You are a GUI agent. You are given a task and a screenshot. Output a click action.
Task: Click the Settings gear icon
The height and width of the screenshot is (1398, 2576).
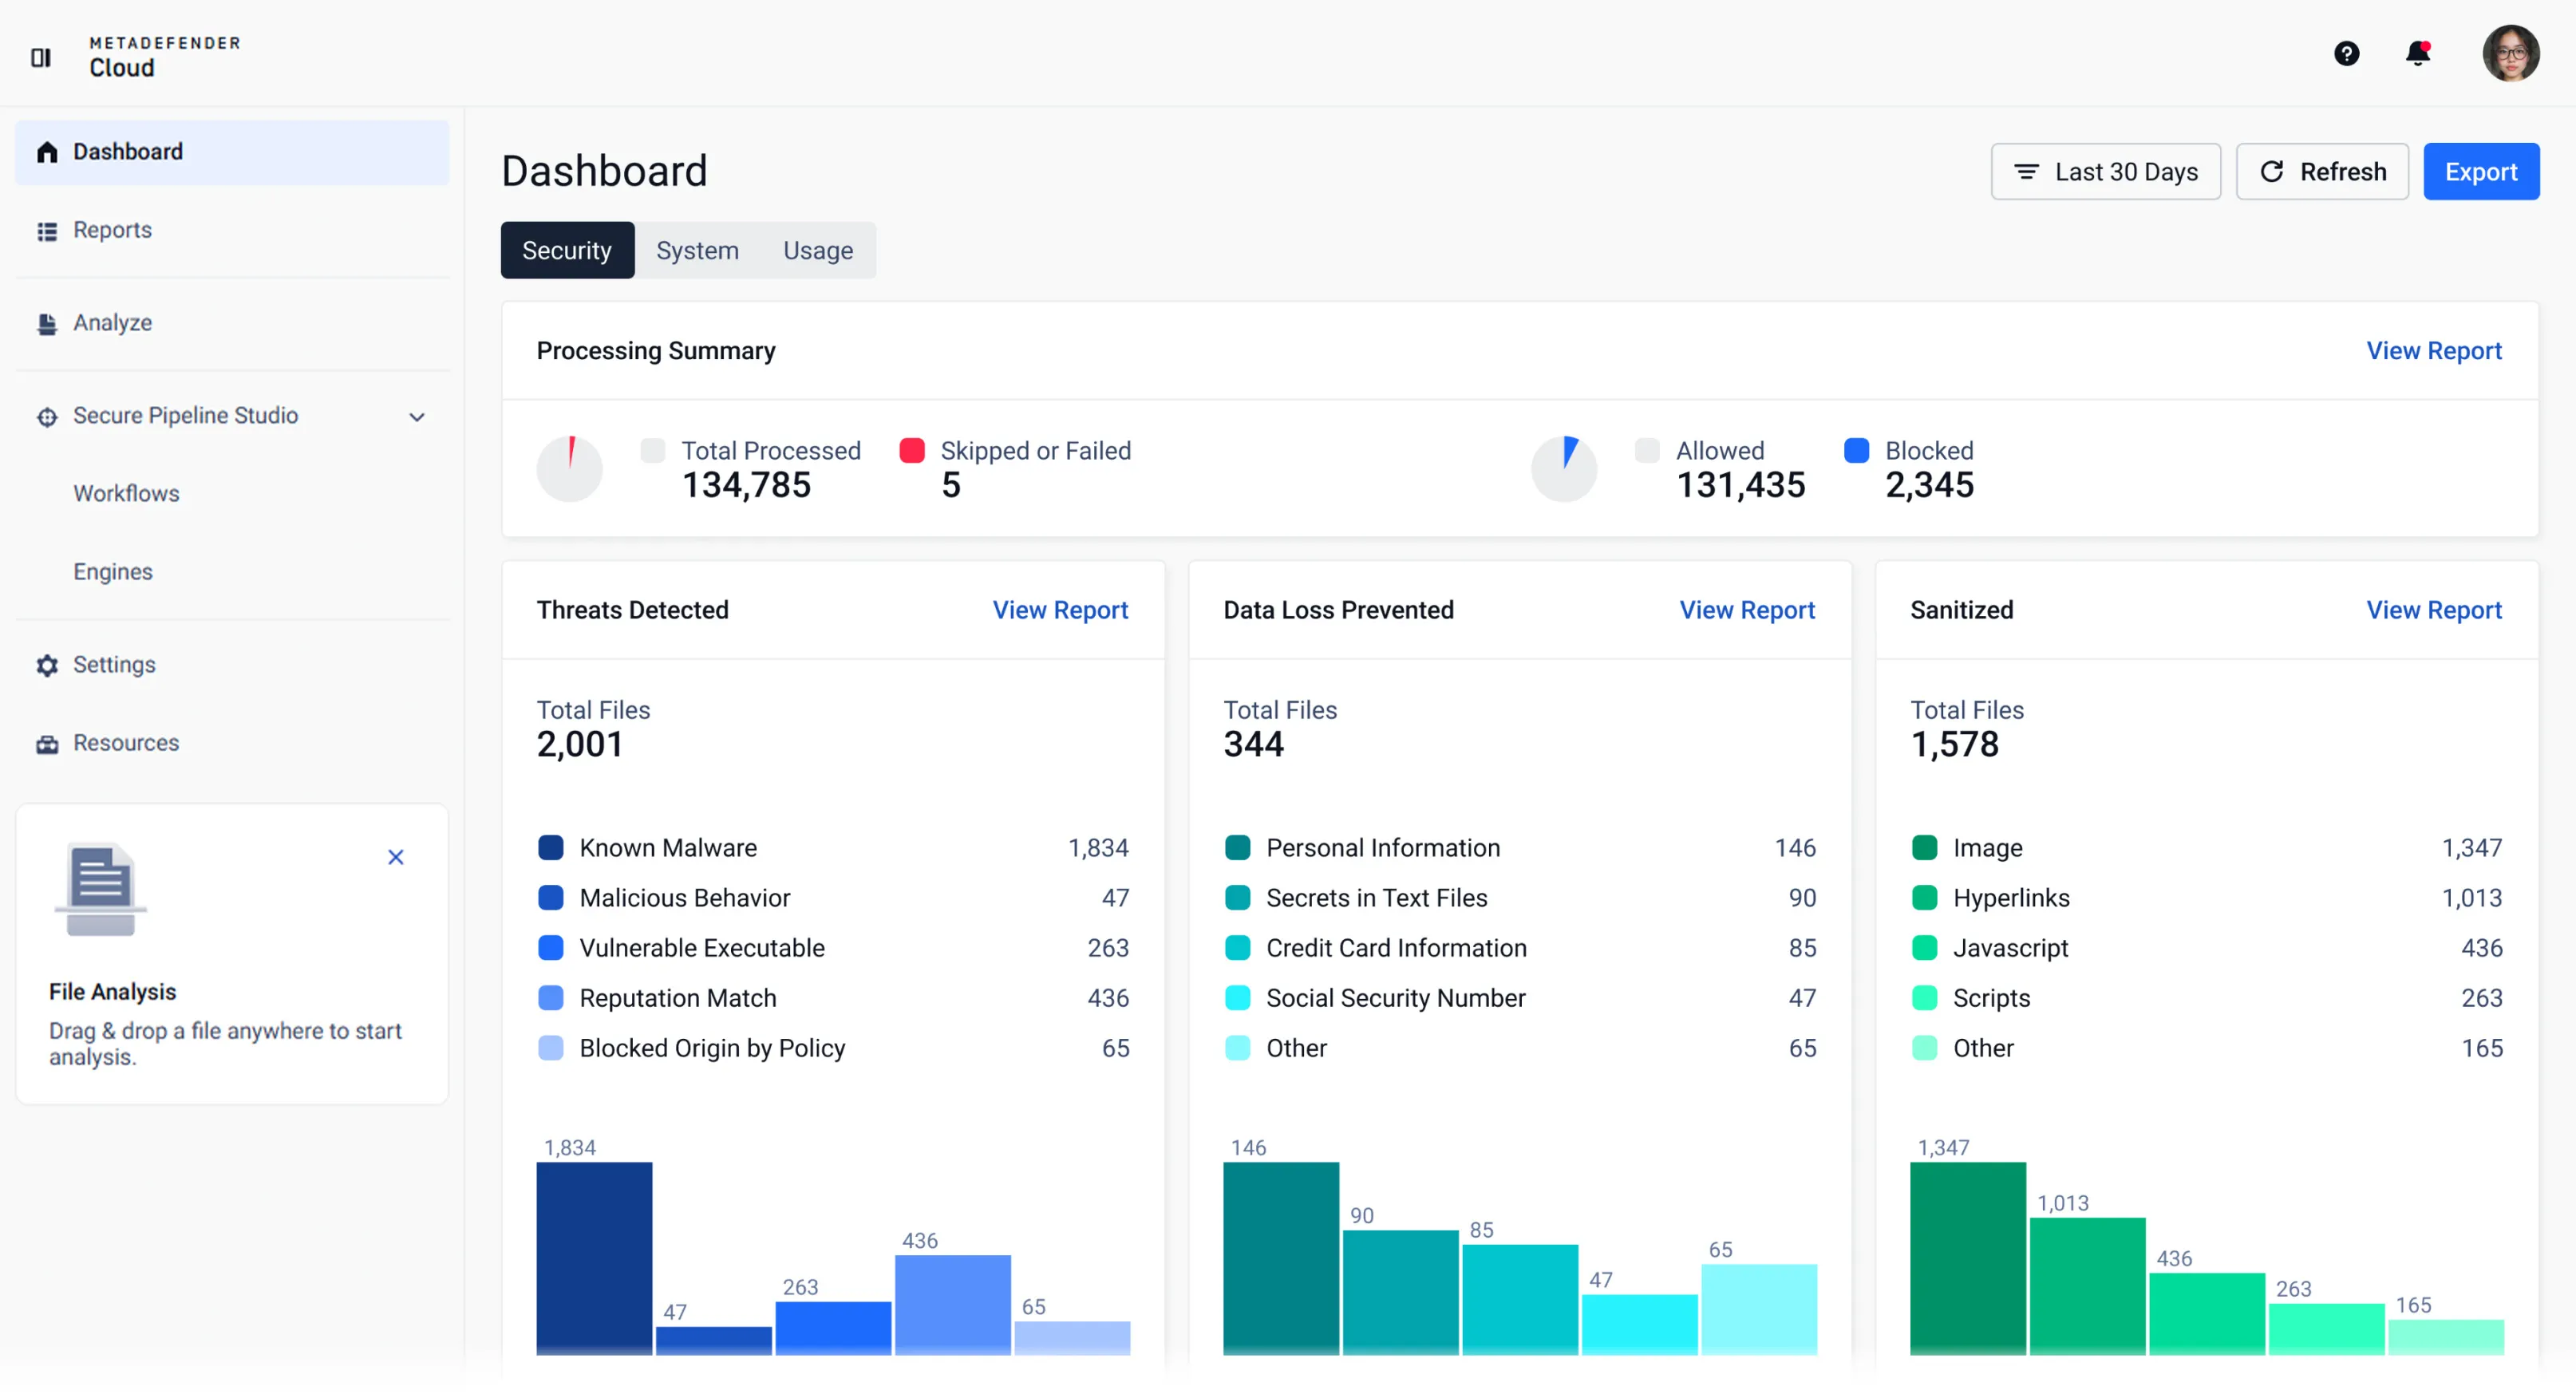coord(47,665)
